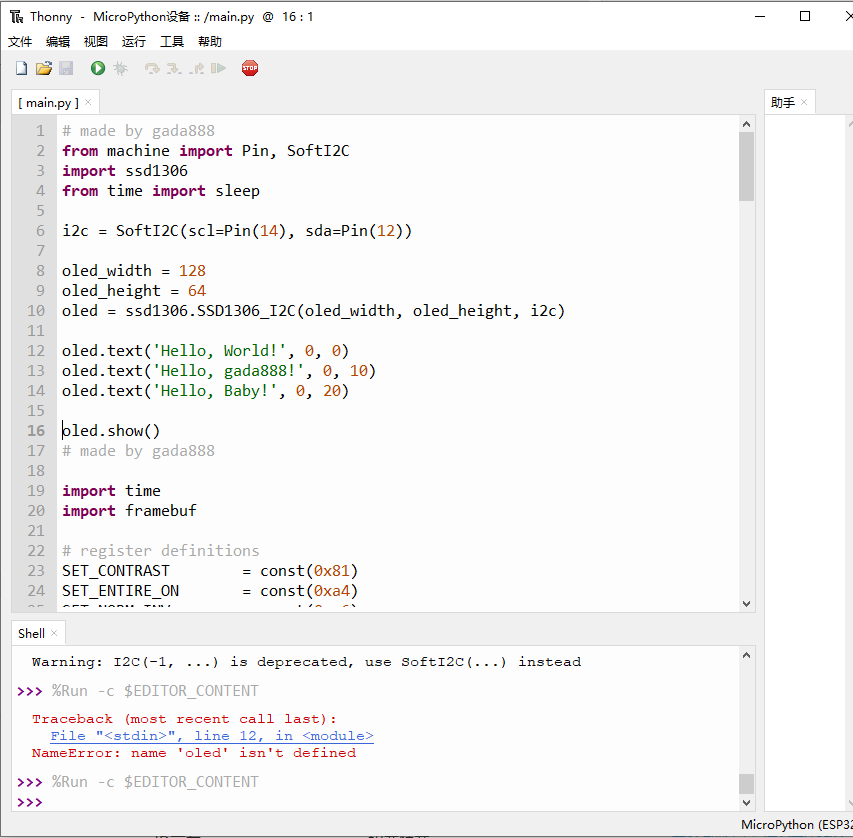Click the SET_CONTRAST constant line
Image resolution: width=853 pixels, height=838 pixels.
(209, 571)
